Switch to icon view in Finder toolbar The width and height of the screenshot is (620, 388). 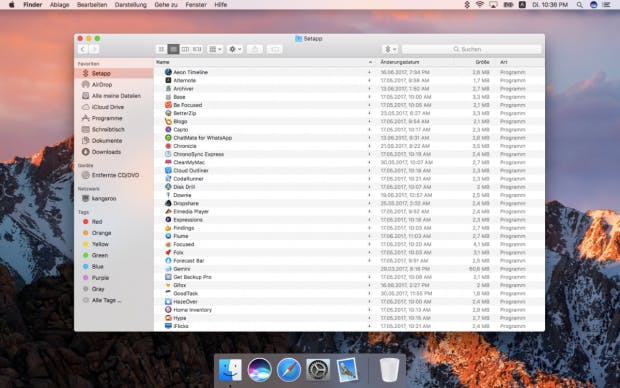[x=161, y=49]
